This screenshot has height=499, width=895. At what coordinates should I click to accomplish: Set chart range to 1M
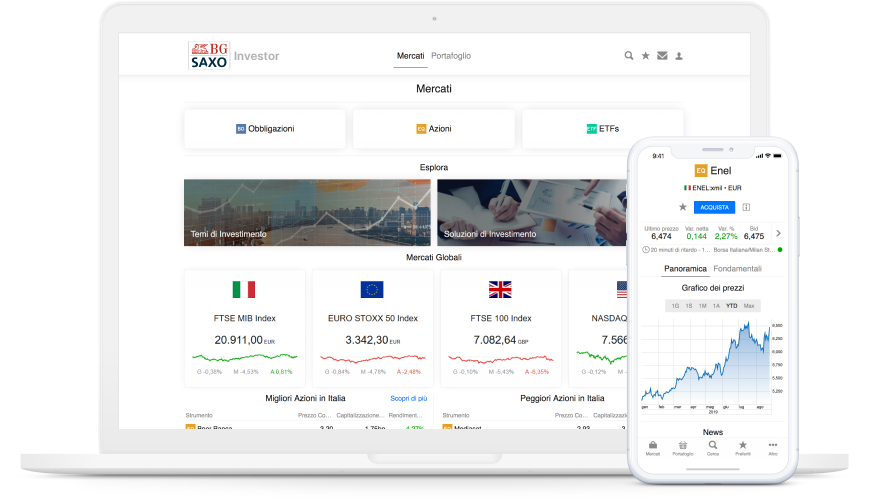[703, 306]
